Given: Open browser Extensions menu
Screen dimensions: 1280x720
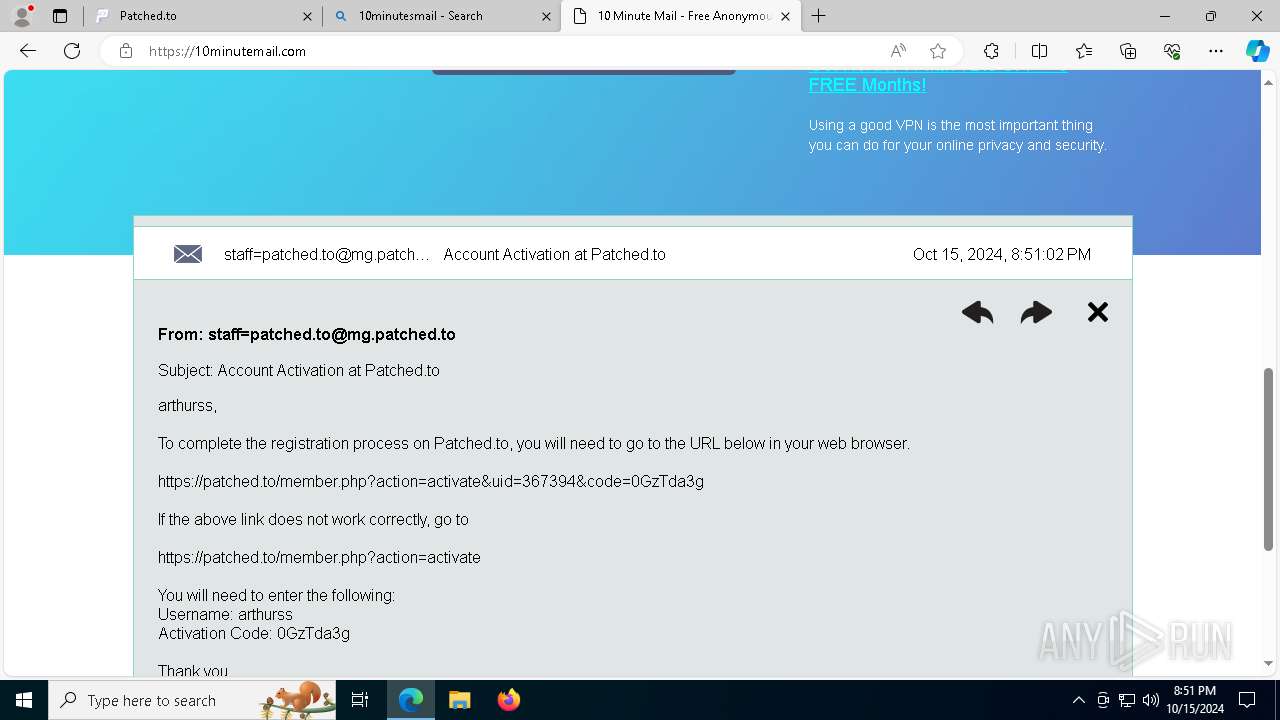Looking at the screenshot, I should [x=991, y=51].
